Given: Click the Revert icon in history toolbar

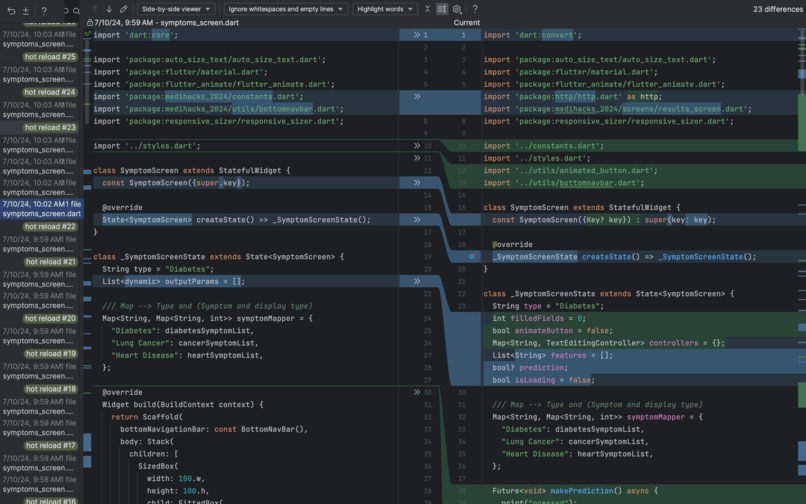Looking at the screenshot, I should click(x=11, y=10).
